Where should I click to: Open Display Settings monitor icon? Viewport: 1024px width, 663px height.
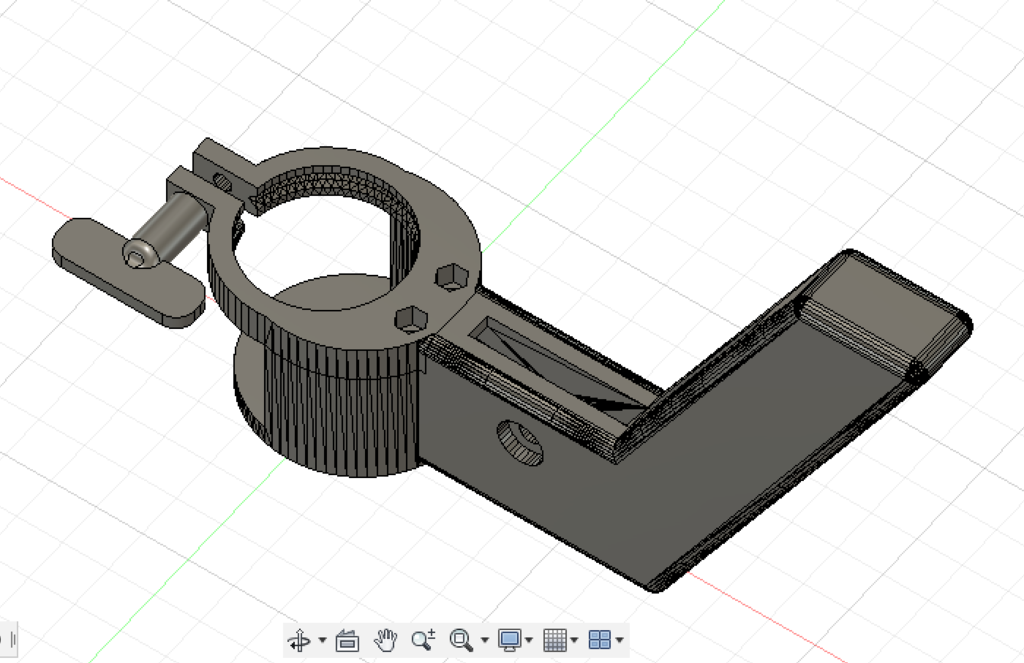[509, 640]
